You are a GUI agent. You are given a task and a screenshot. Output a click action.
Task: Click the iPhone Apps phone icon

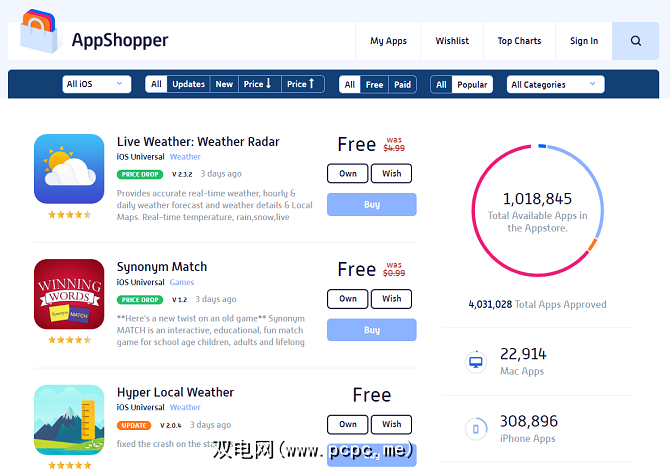(x=476, y=429)
